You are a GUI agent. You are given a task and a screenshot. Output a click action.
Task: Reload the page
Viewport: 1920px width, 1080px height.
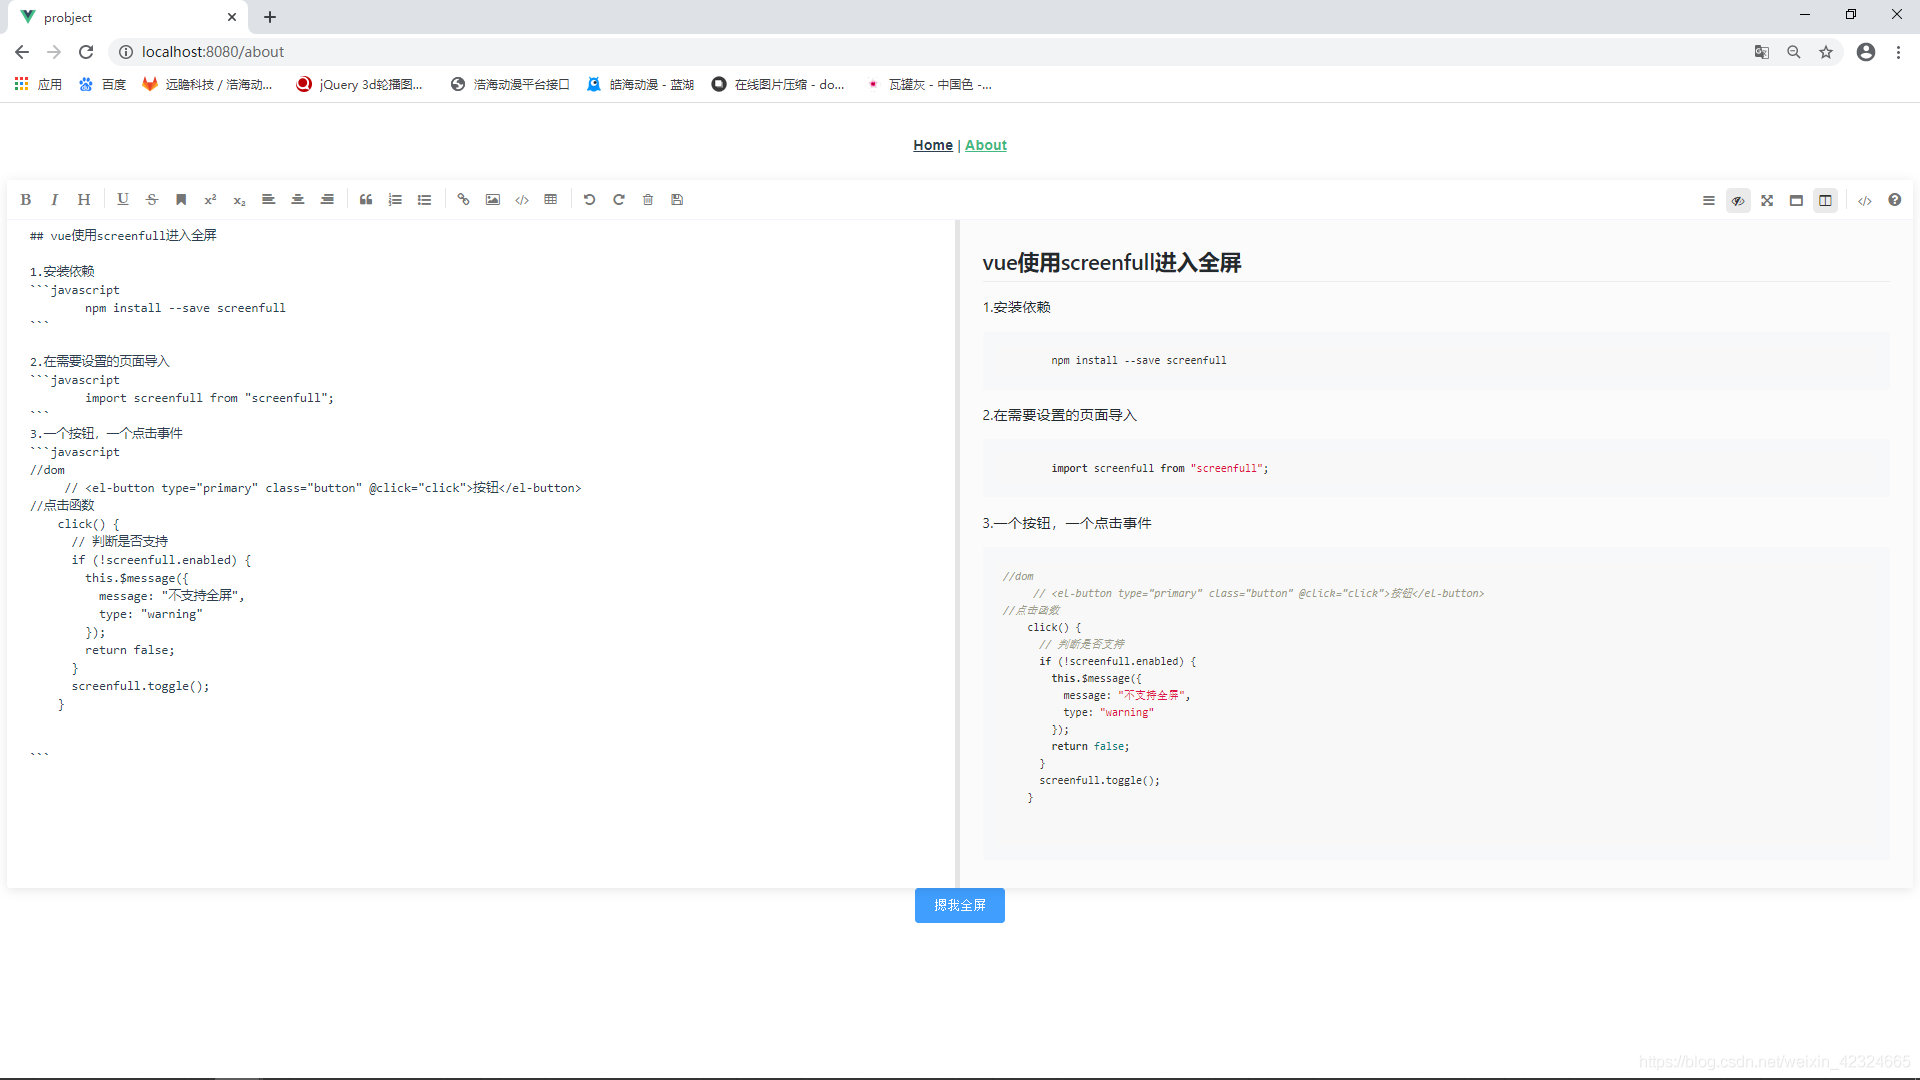(x=86, y=52)
